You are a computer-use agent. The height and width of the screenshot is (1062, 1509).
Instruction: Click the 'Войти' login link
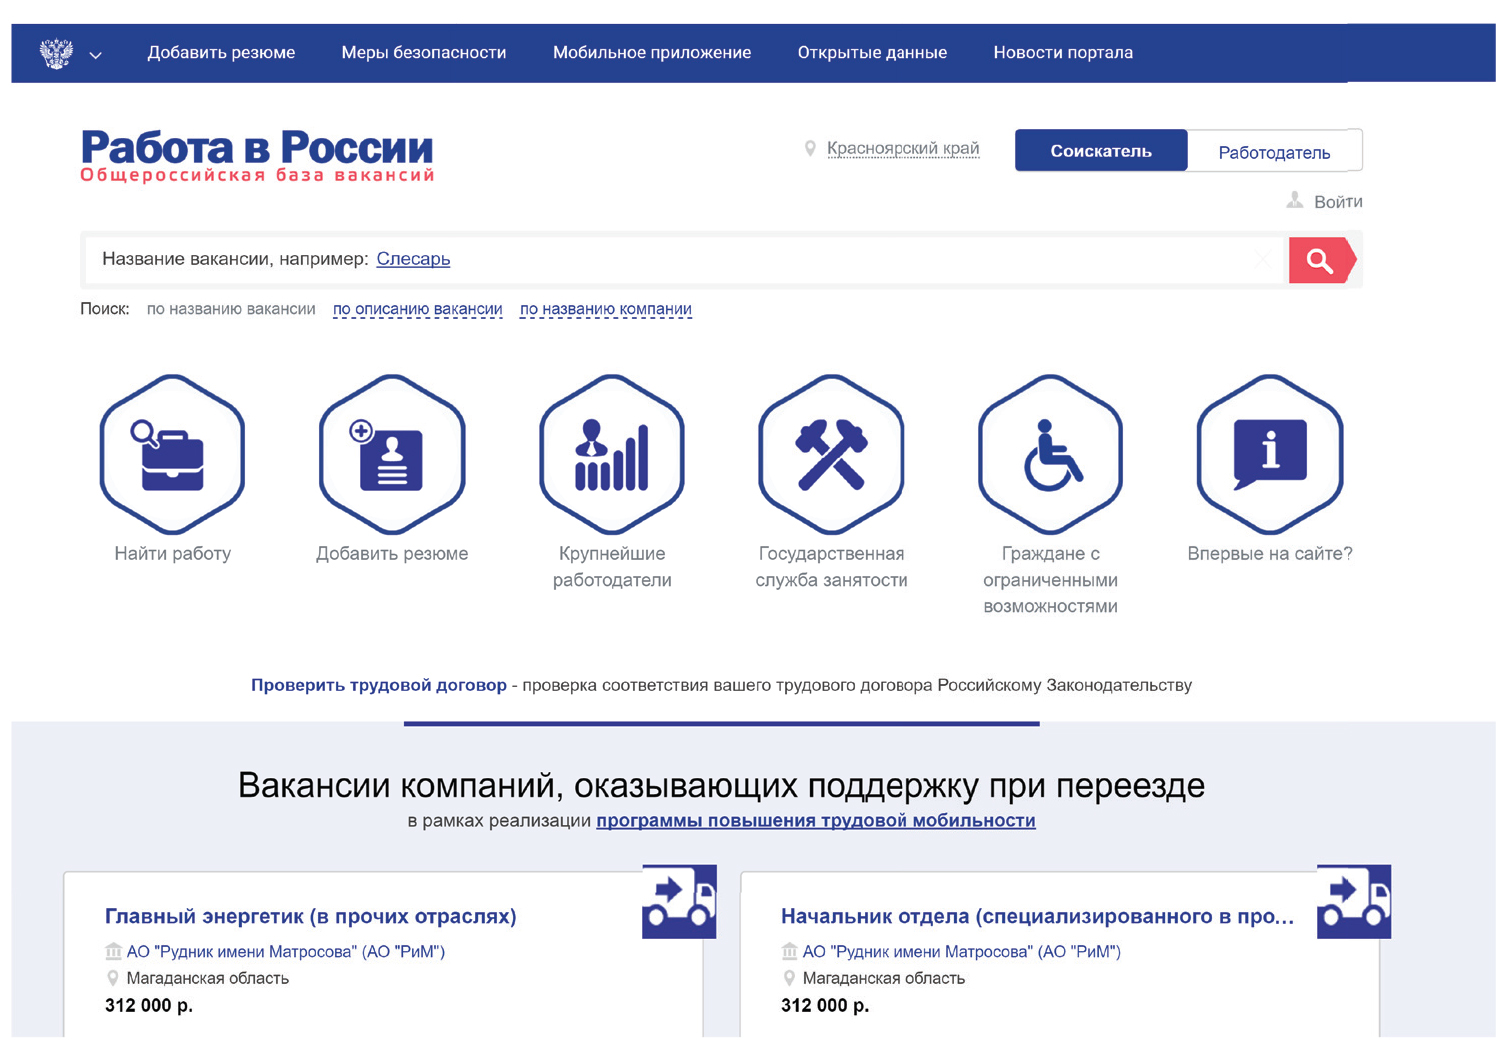click(1338, 202)
